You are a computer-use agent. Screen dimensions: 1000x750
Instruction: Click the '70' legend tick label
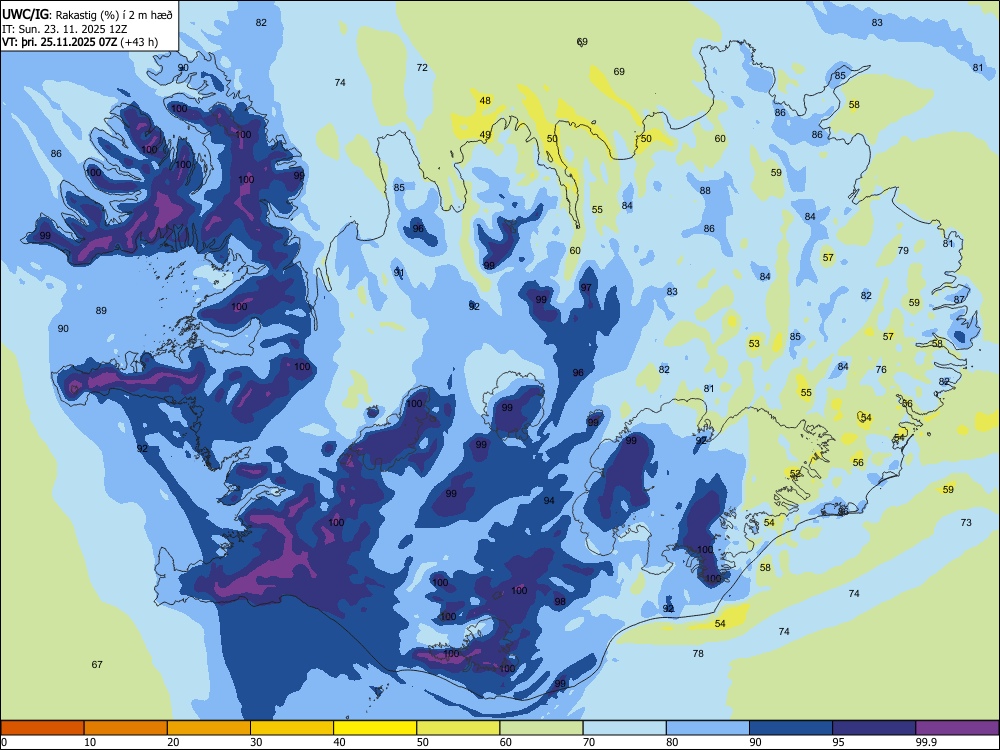pyautogui.click(x=589, y=742)
